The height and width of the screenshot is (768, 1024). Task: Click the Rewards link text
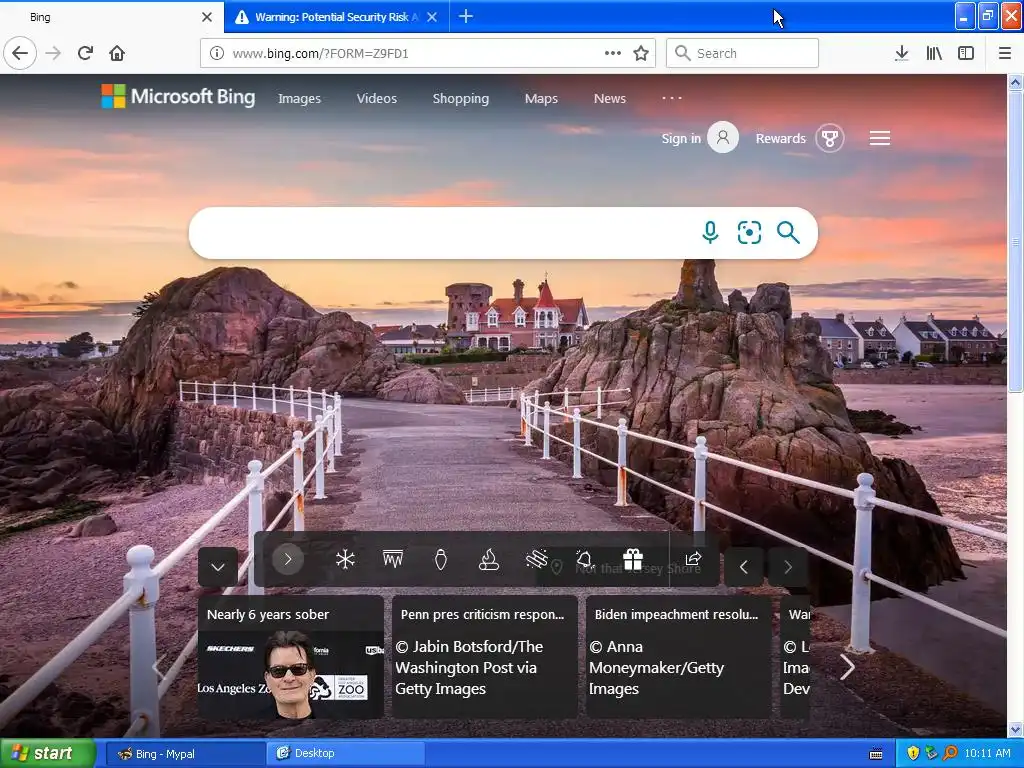click(x=780, y=138)
